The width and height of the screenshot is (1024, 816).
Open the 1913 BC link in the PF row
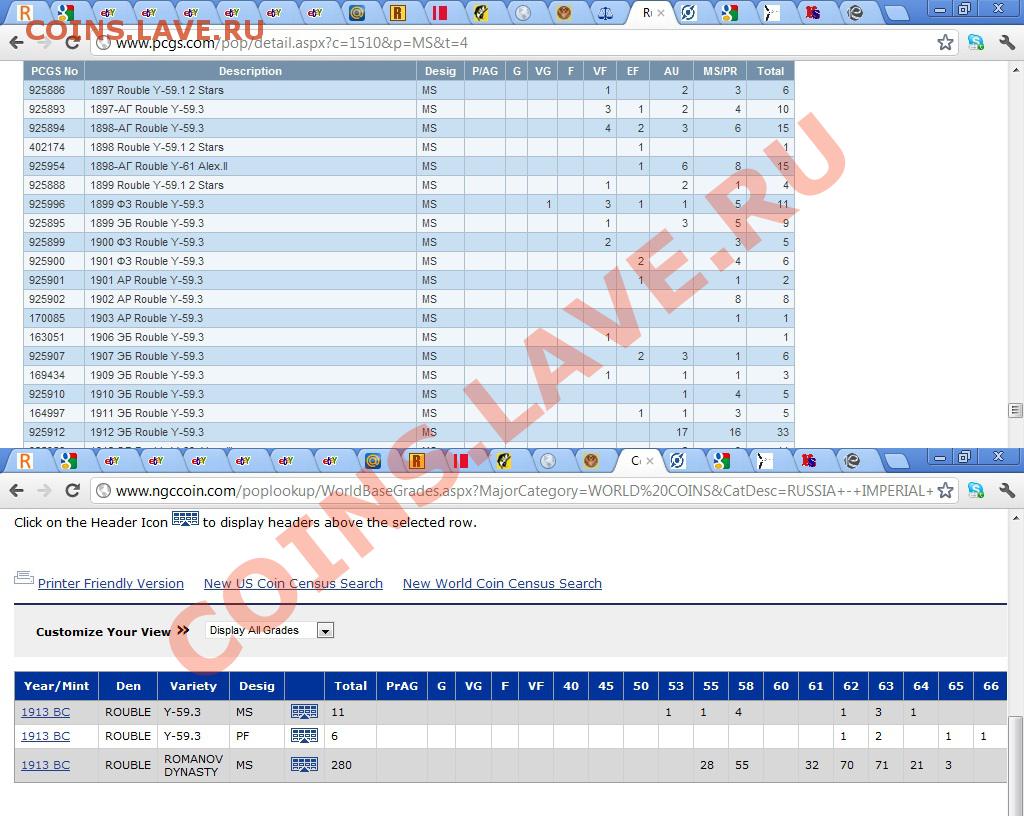pos(45,736)
